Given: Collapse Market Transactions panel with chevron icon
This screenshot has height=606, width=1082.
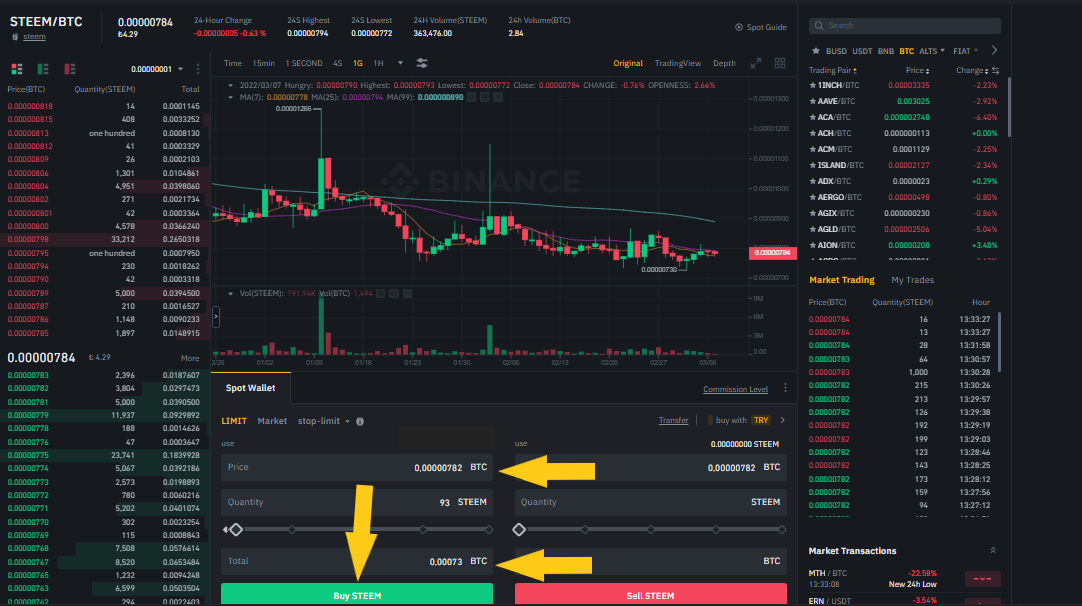Looking at the screenshot, I should coord(993,550).
